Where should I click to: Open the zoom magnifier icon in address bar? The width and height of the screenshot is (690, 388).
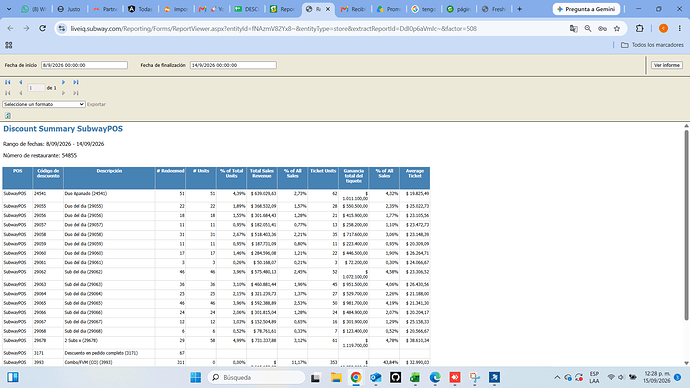588,28
